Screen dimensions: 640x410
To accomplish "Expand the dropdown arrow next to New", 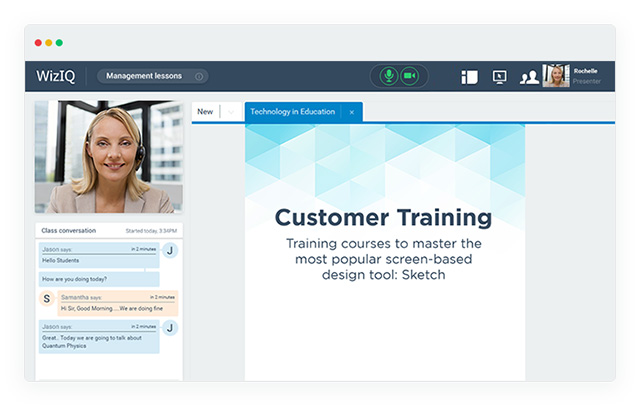I will (230, 112).
